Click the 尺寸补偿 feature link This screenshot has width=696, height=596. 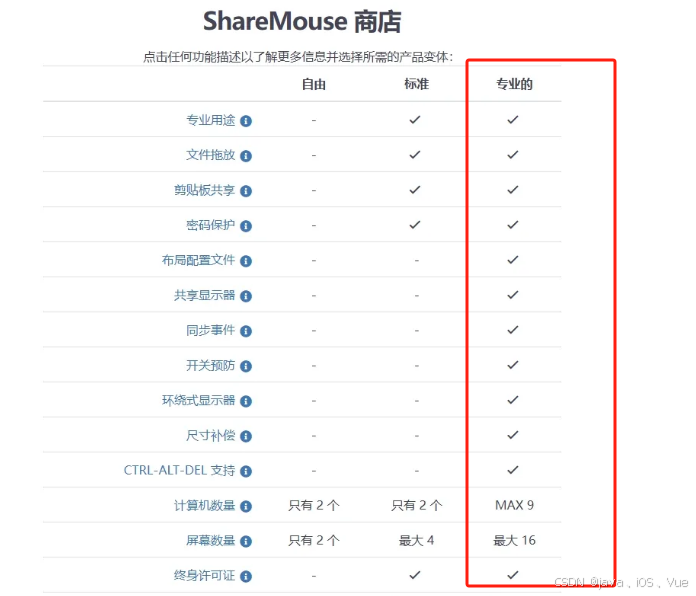(210, 435)
